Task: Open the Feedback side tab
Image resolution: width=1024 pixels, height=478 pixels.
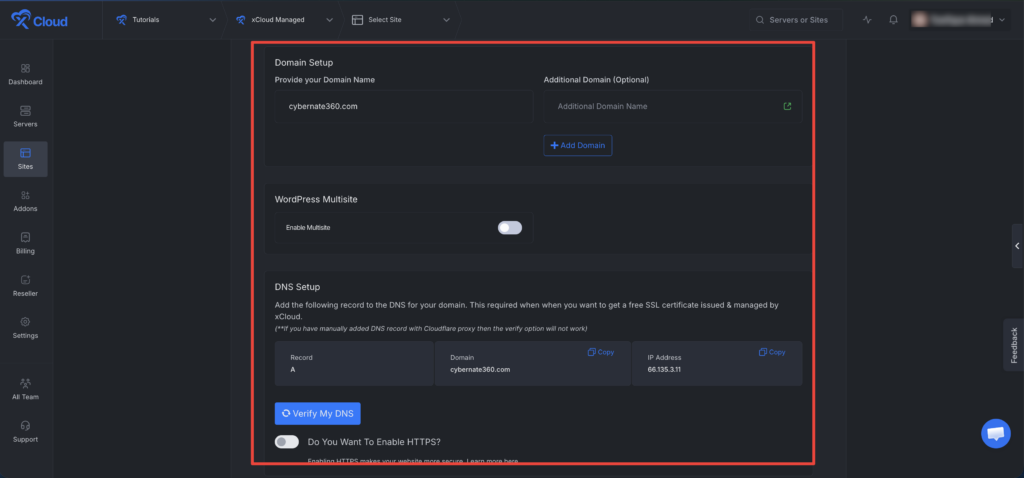Action: [x=1014, y=345]
